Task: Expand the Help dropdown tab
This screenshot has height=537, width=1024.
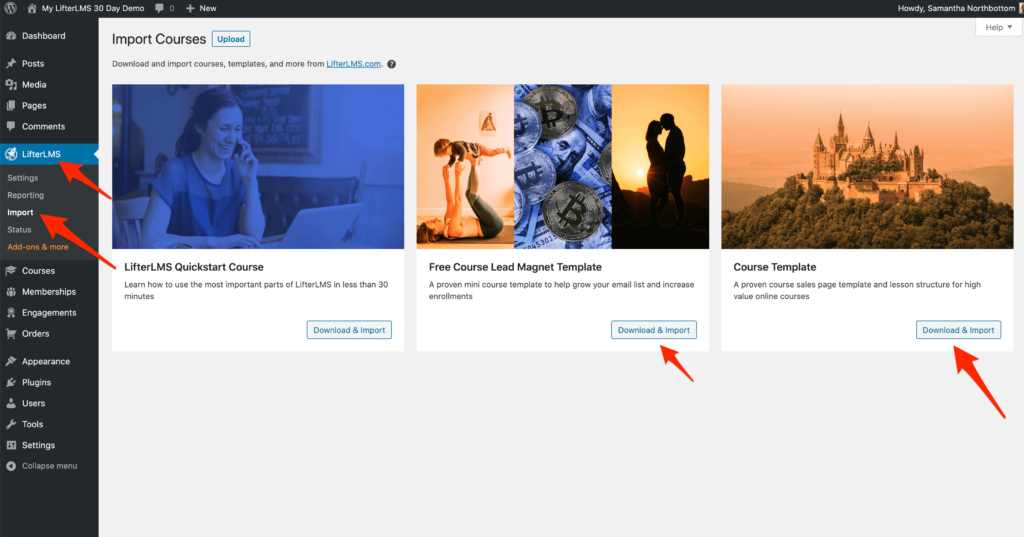Action: tap(999, 27)
